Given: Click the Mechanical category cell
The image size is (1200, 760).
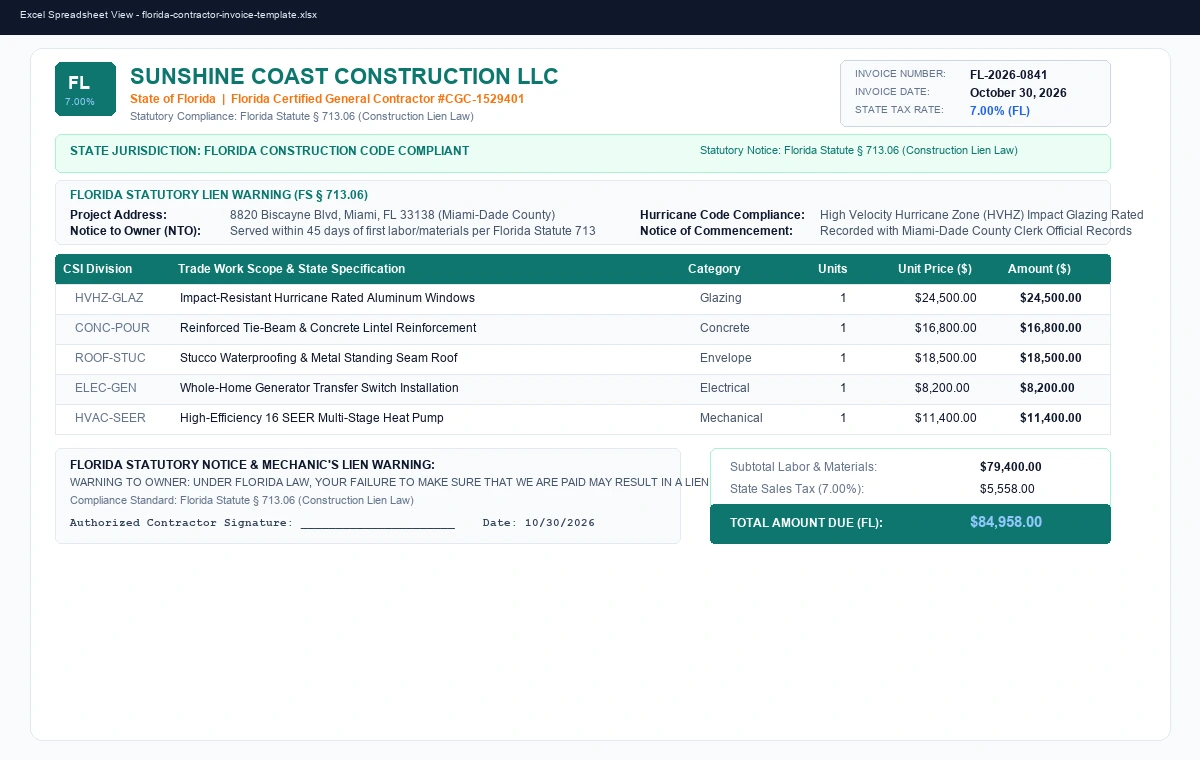Looking at the screenshot, I should pyautogui.click(x=731, y=418).
